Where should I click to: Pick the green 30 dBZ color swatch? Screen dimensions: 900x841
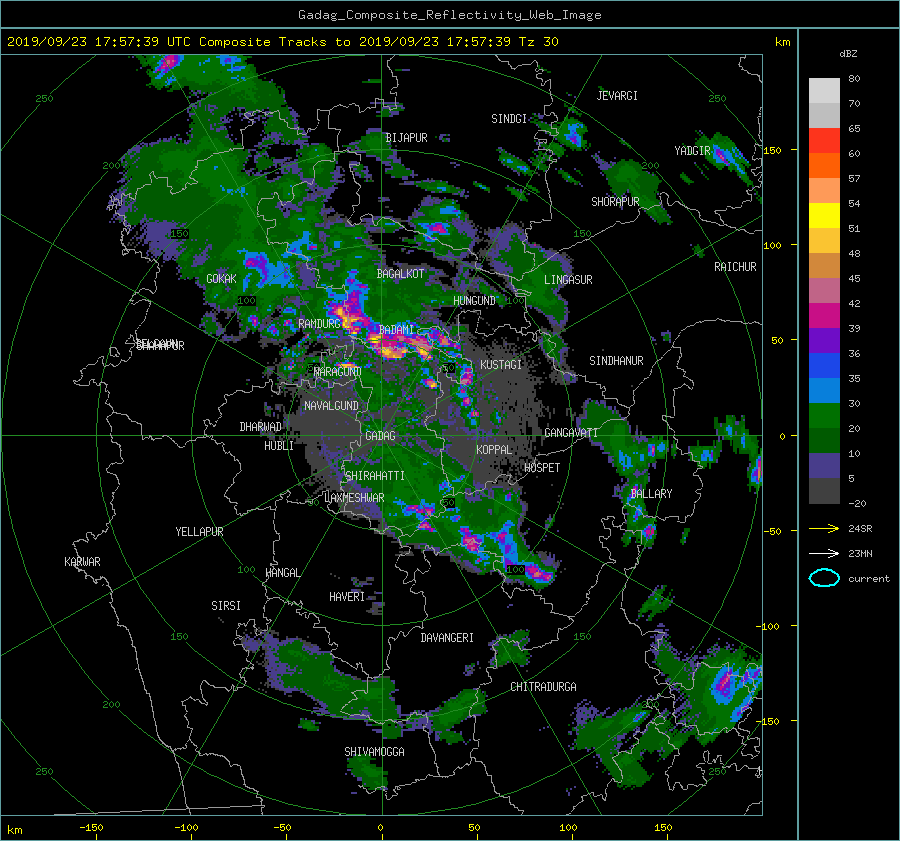click(x=824, y=415)
